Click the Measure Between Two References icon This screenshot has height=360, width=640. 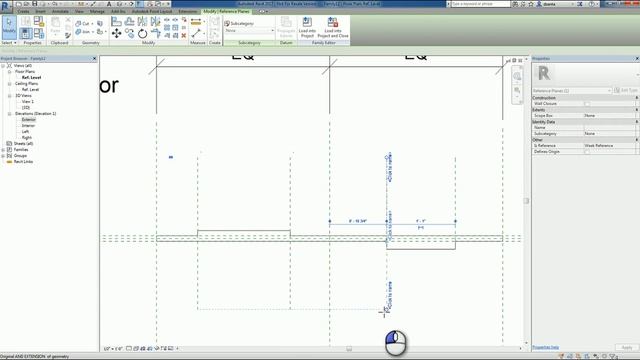196,33
